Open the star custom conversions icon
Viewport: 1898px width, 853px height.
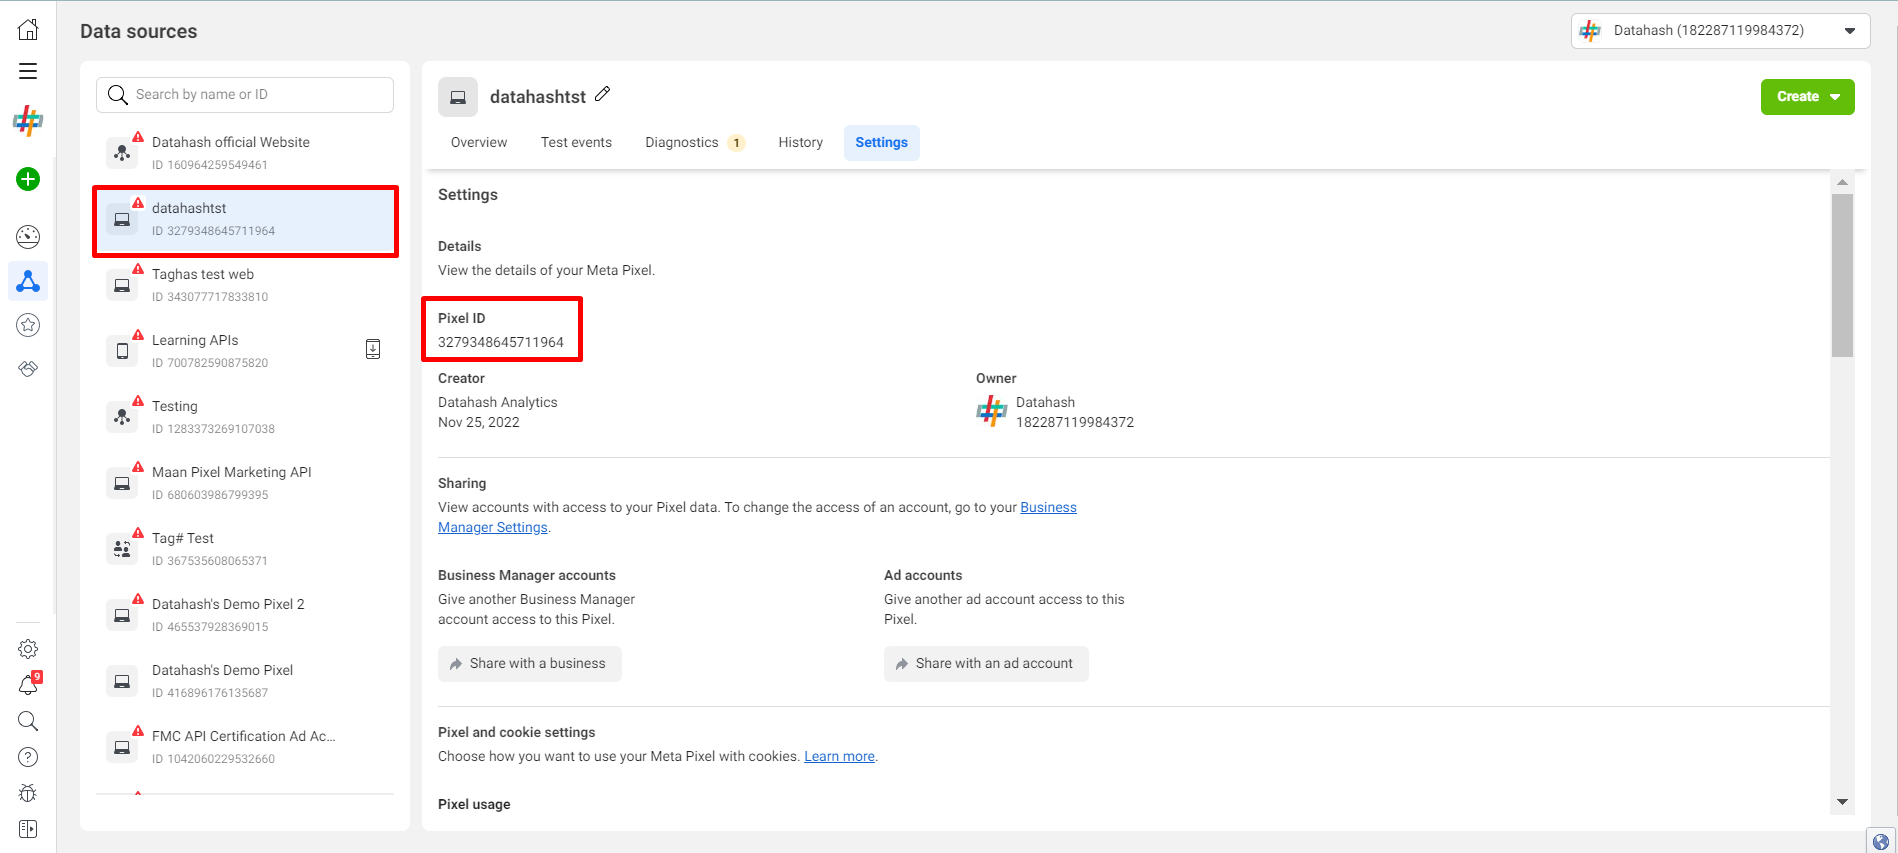28,325
